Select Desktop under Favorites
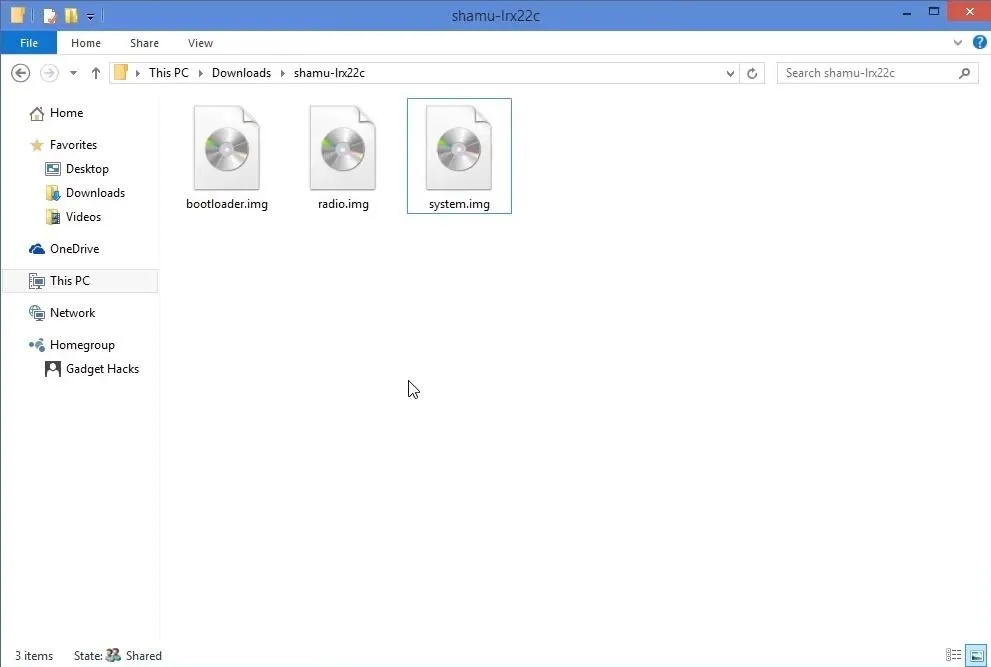991x667 pixels. coord(87,169)
